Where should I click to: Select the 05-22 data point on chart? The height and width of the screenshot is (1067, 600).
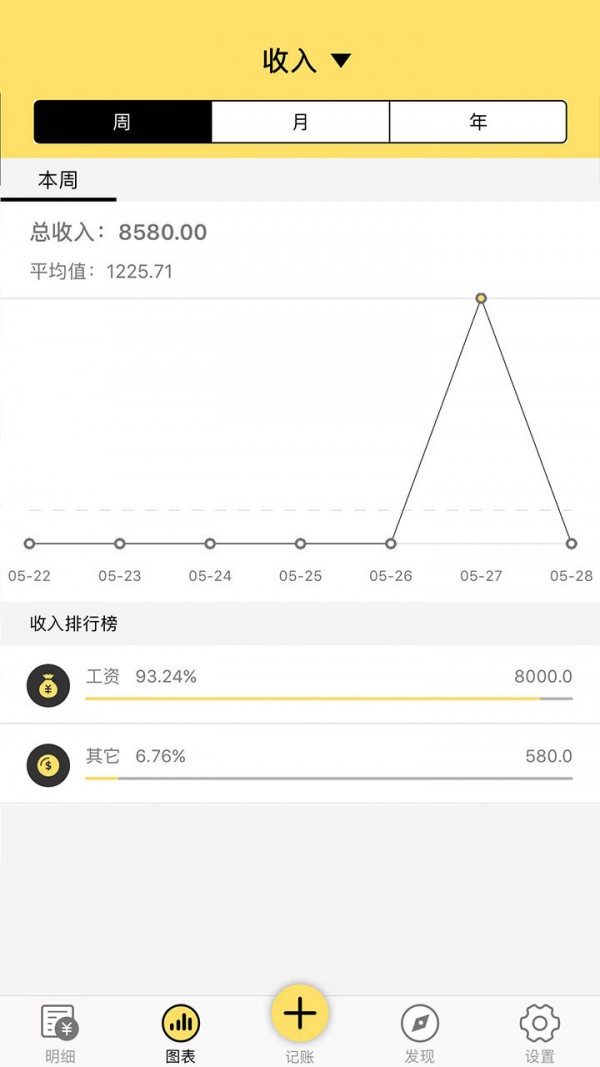click(29, 544)
